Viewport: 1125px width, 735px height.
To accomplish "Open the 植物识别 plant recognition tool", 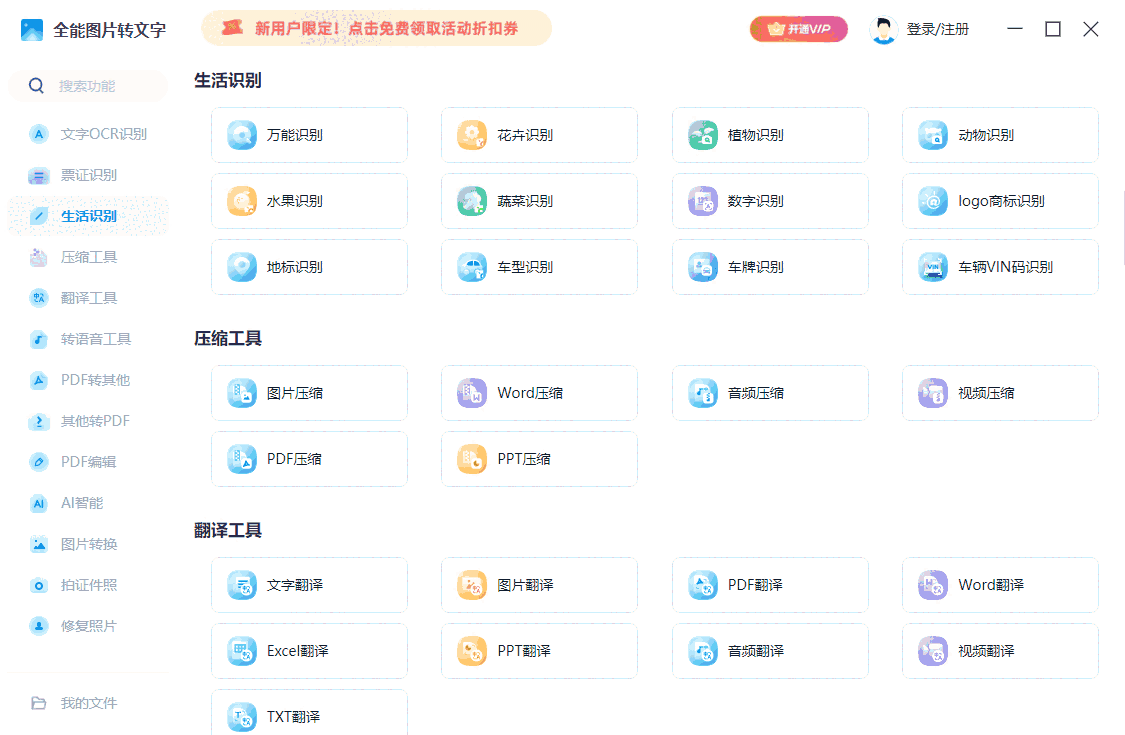I will [769, 134].
